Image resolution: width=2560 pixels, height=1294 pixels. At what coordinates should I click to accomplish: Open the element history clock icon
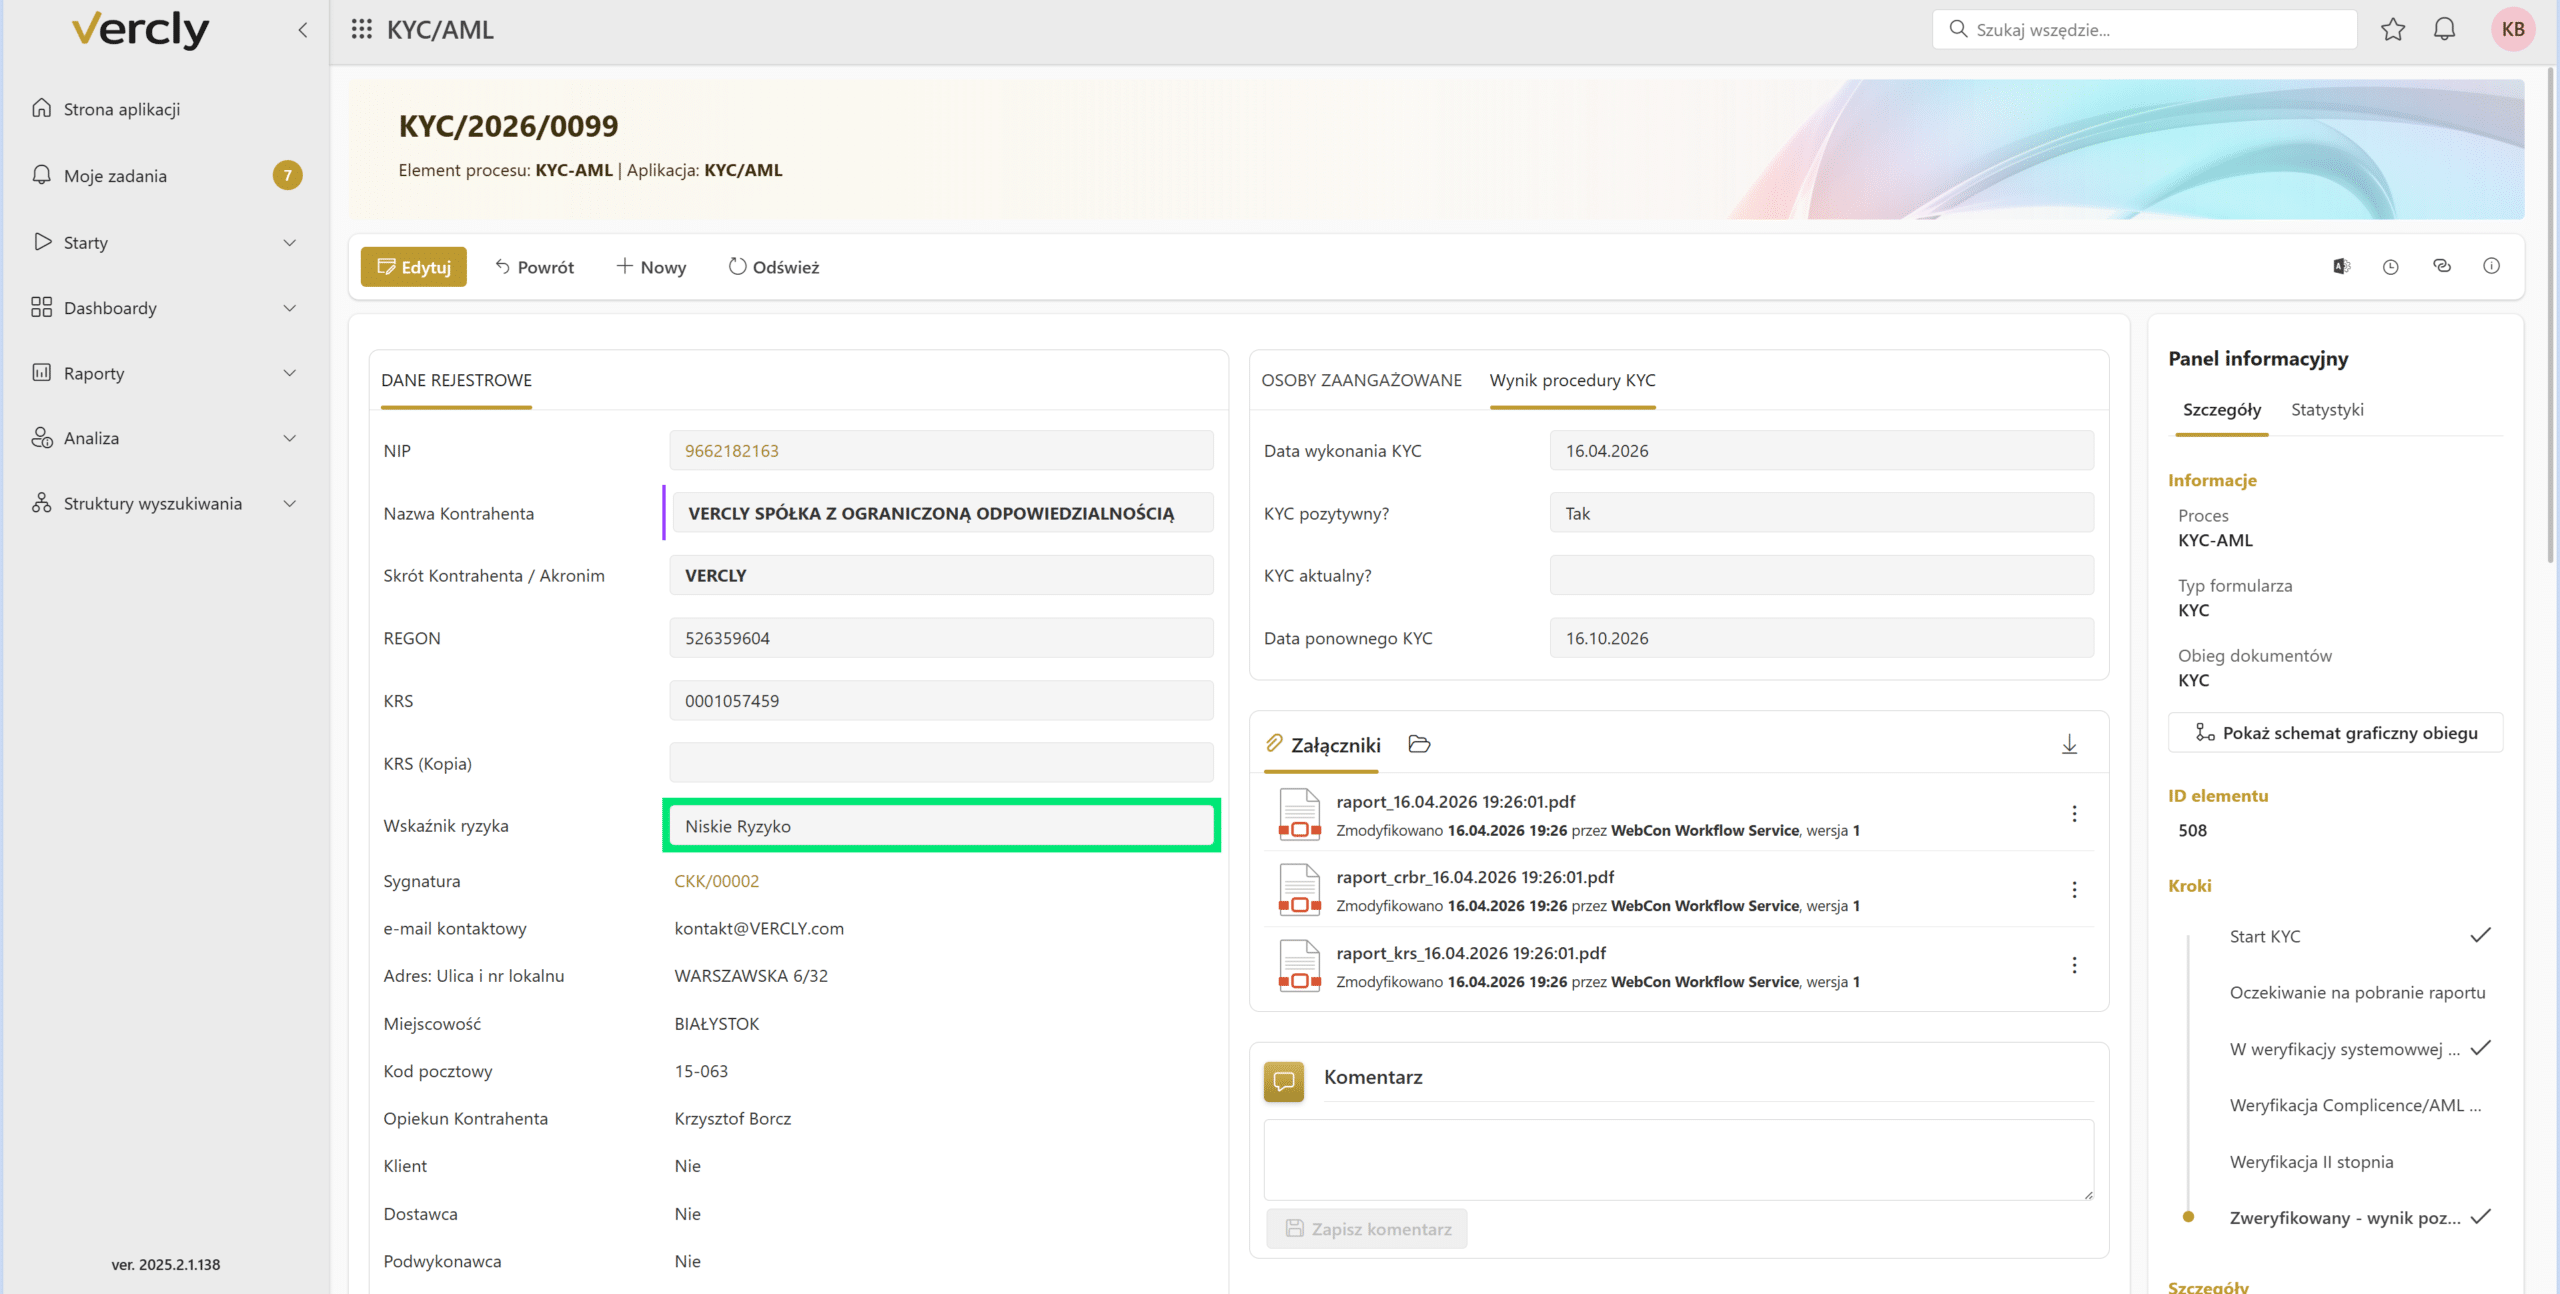coord(2391,267)
